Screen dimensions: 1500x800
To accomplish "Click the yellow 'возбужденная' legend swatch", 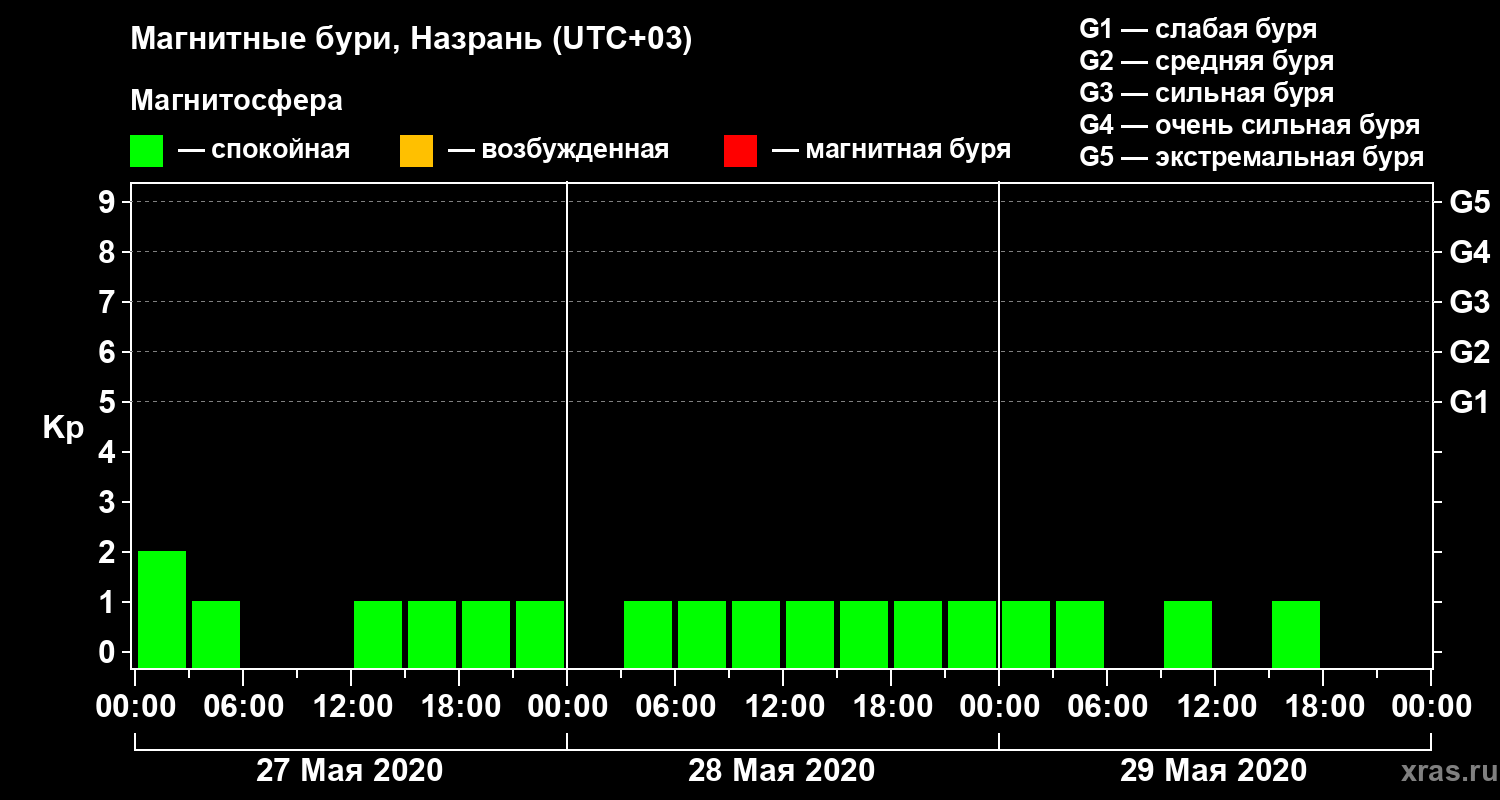I will coord(416,151).
